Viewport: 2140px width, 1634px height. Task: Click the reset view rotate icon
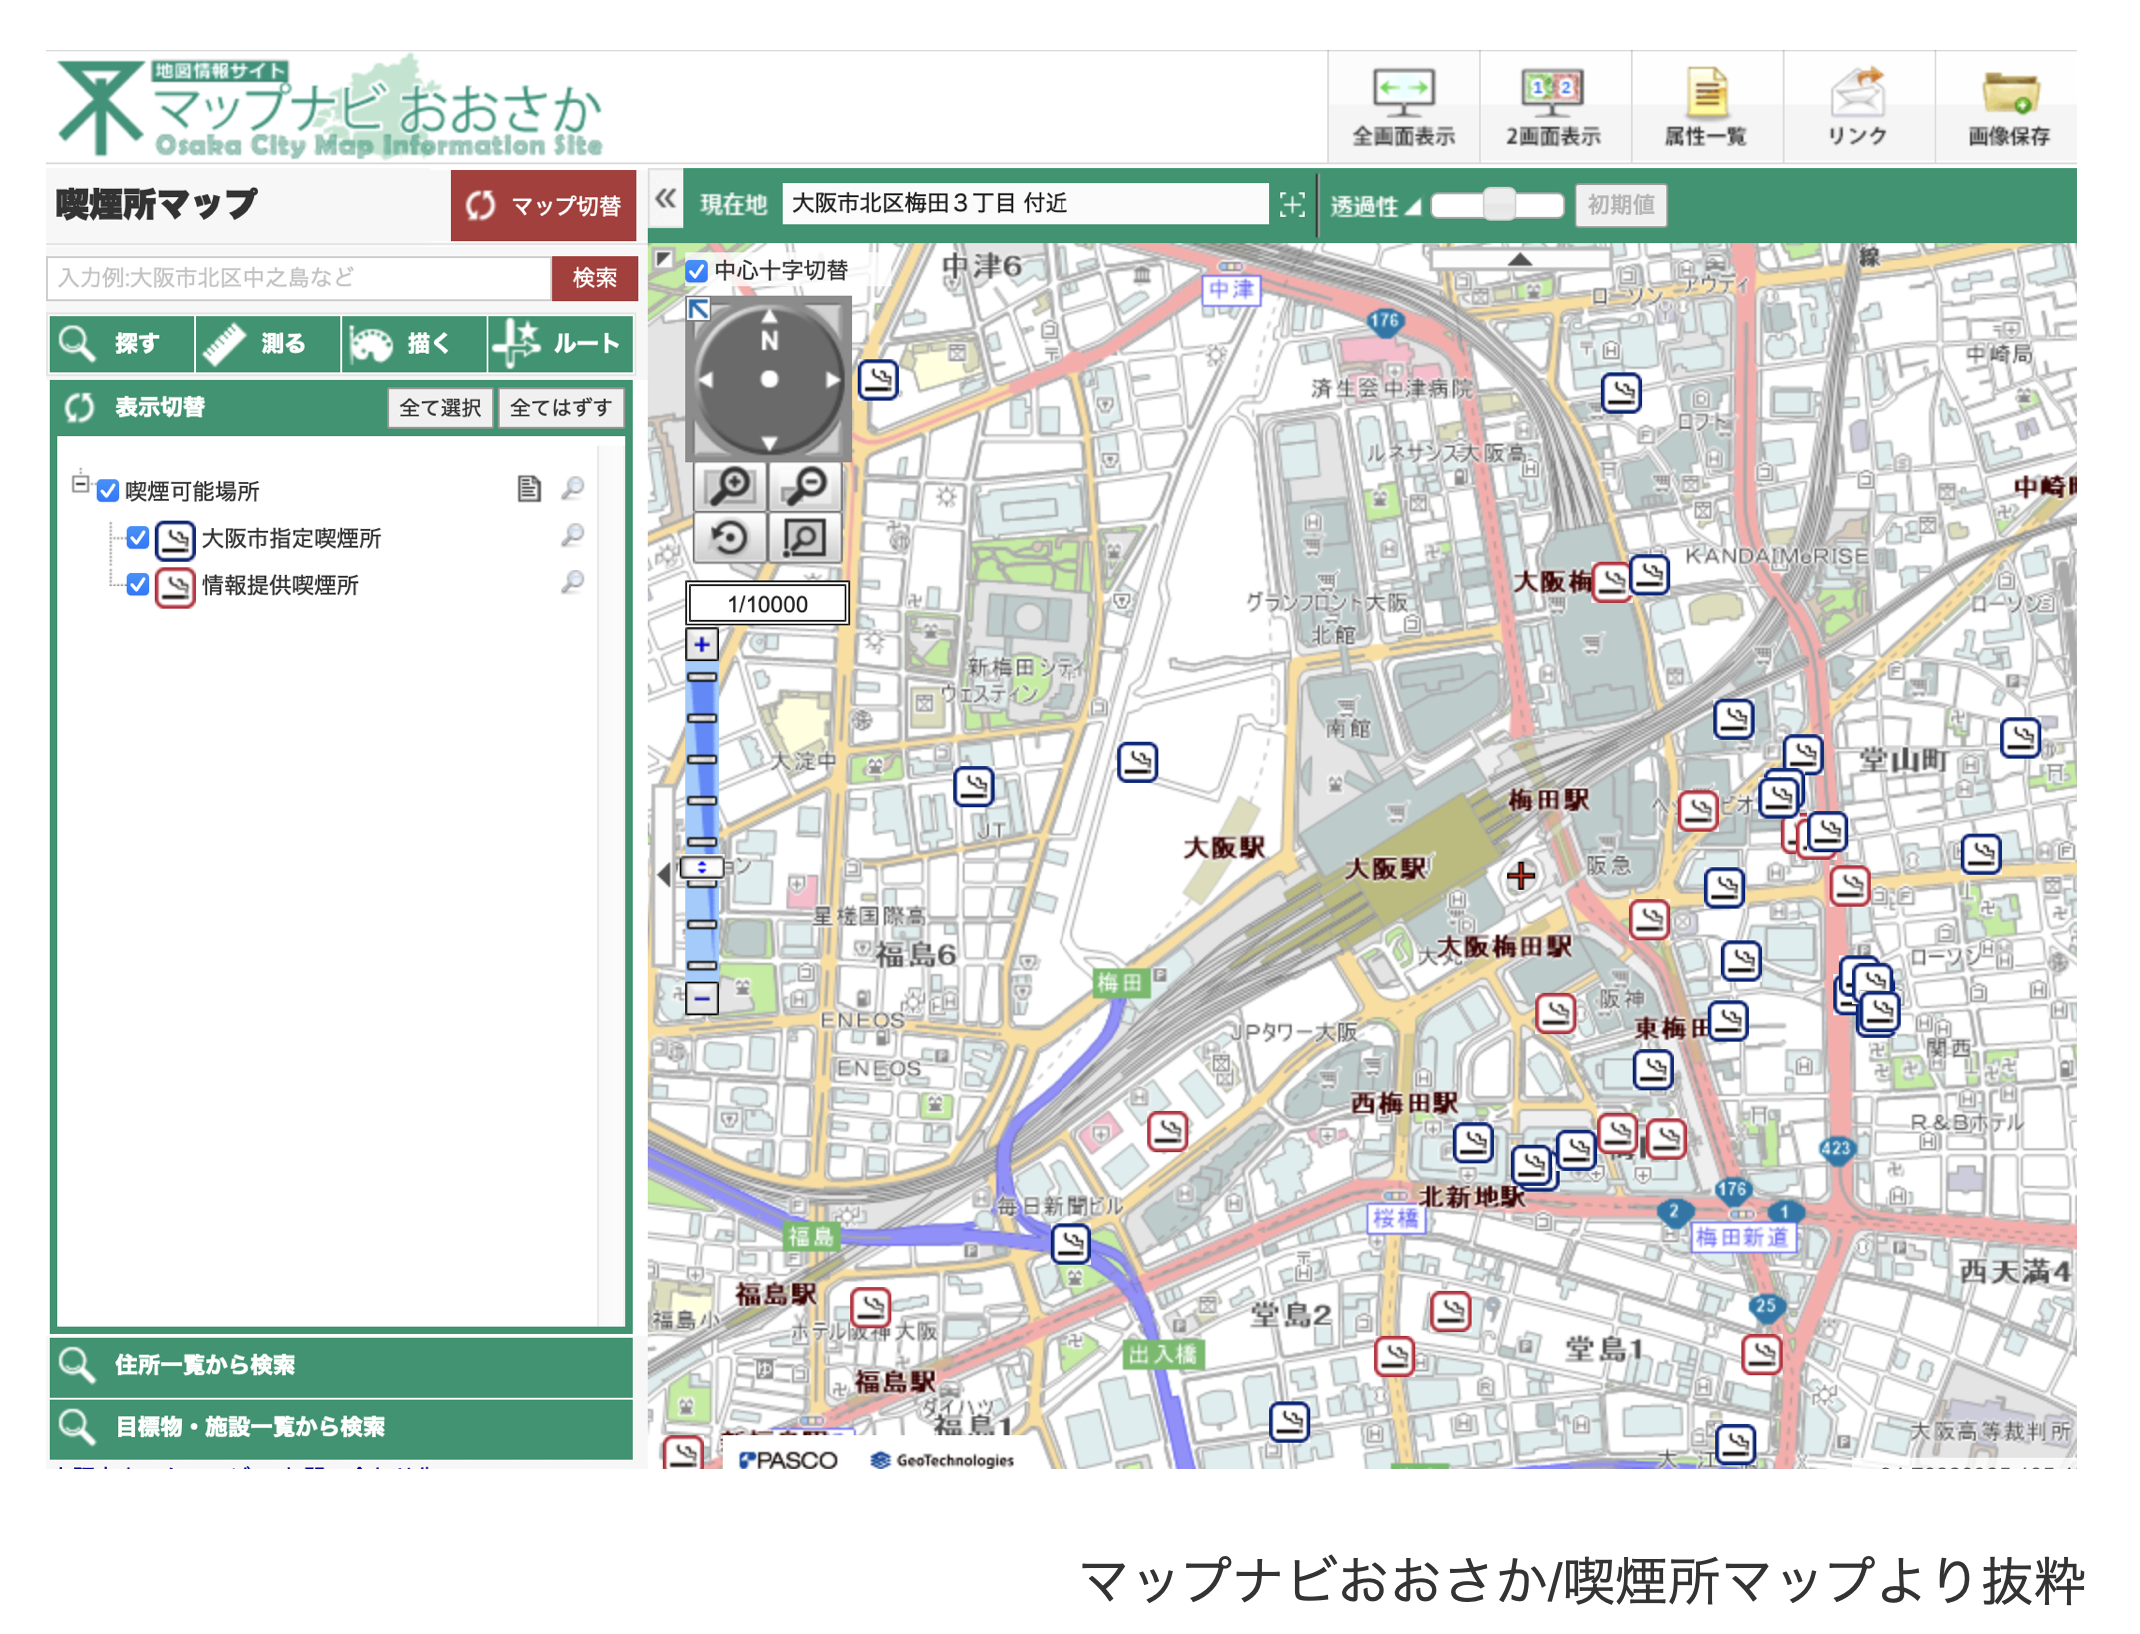click(730, 538)
